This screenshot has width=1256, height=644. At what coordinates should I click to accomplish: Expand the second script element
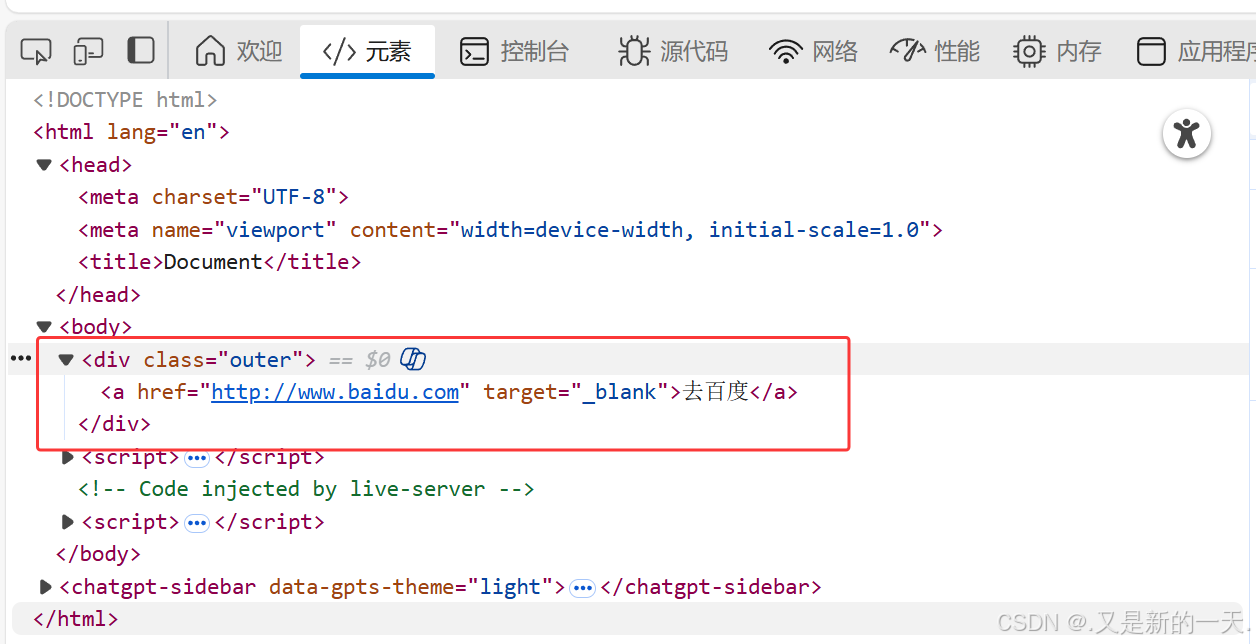67,522
